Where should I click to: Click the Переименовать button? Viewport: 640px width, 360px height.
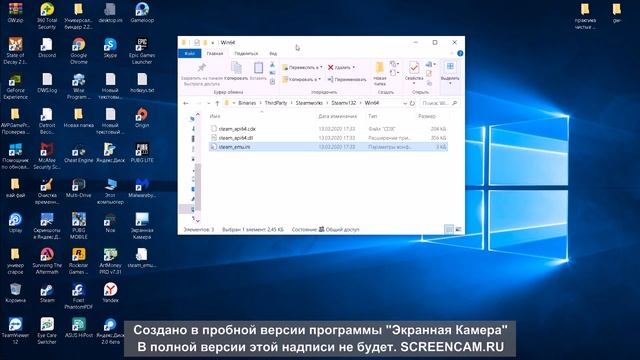347,79
